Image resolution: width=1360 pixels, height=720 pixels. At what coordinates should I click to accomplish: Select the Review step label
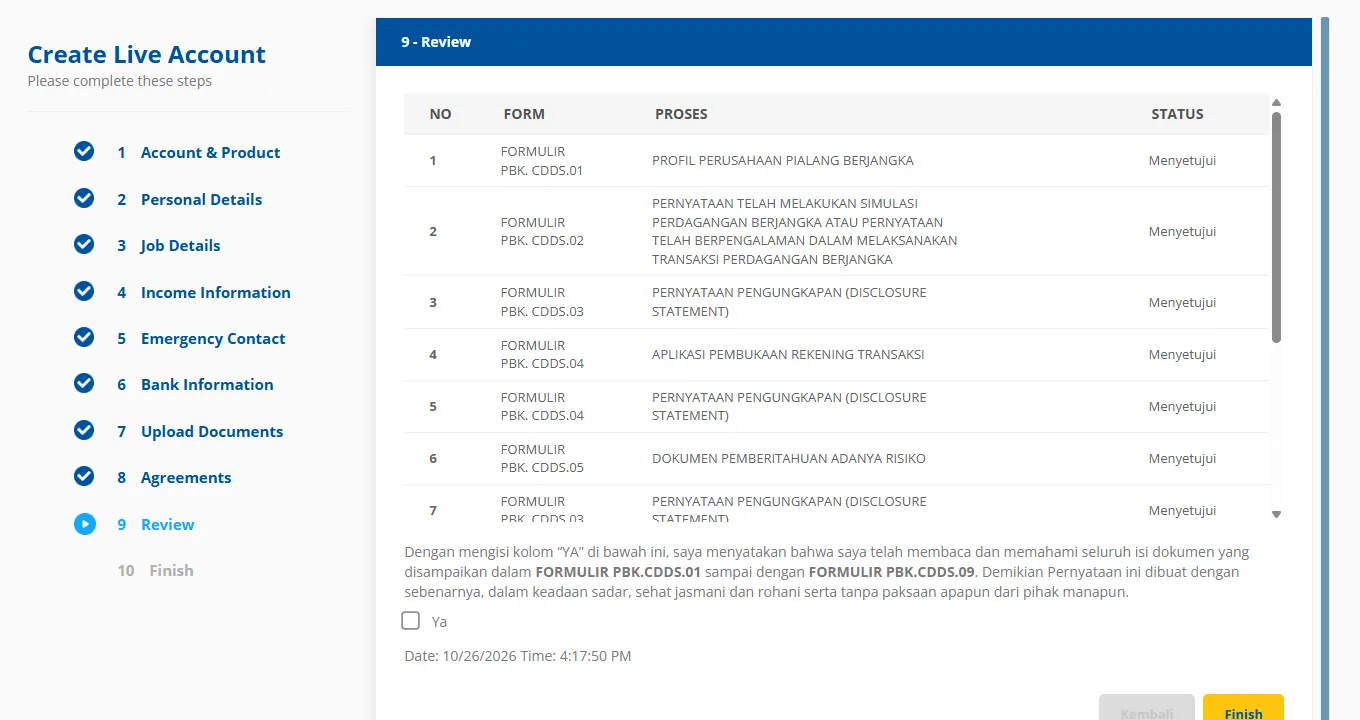(168, 524)
